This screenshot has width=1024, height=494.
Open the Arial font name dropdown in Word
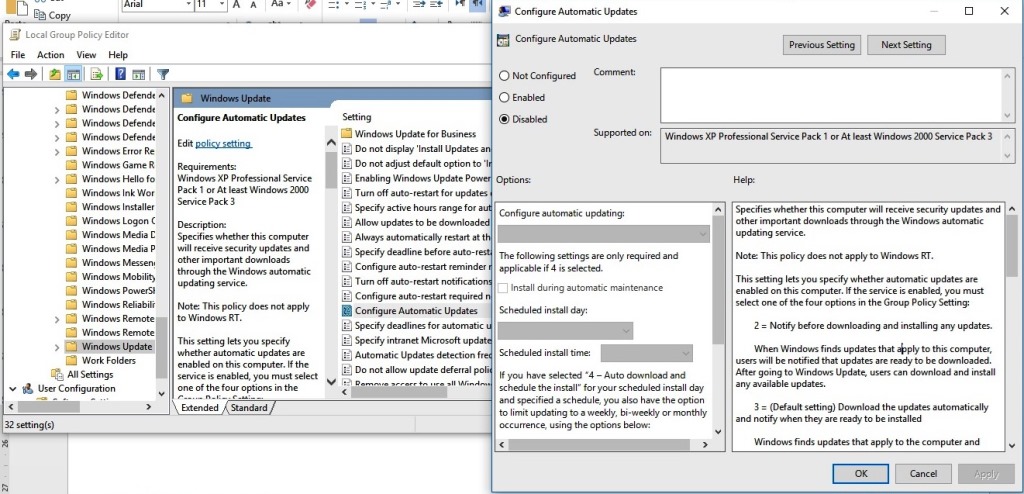point(189,5)
